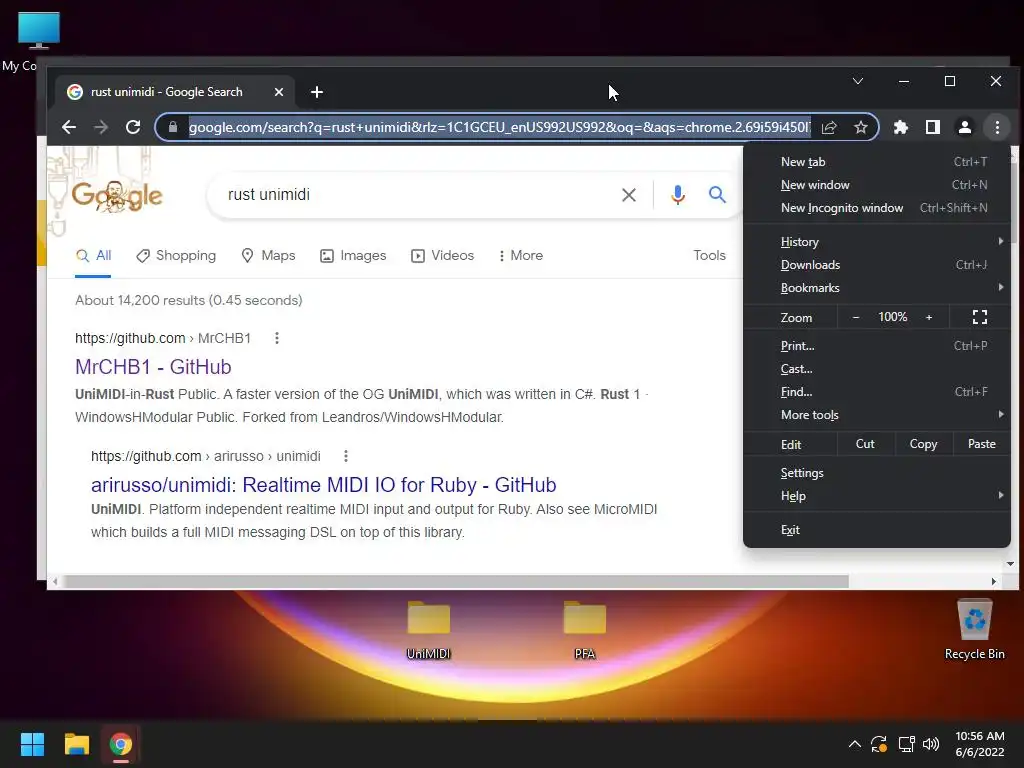This screenshot has height=768, width=1024.
Task: Open More search filters dropdown
Action: coord(520,255)
